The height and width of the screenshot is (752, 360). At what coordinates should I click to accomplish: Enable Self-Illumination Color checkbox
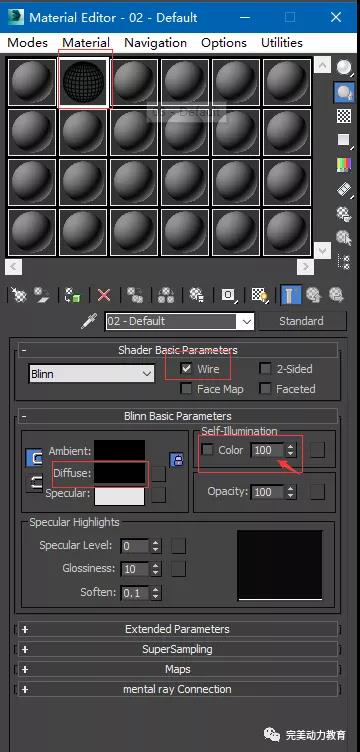coord(208,450)
